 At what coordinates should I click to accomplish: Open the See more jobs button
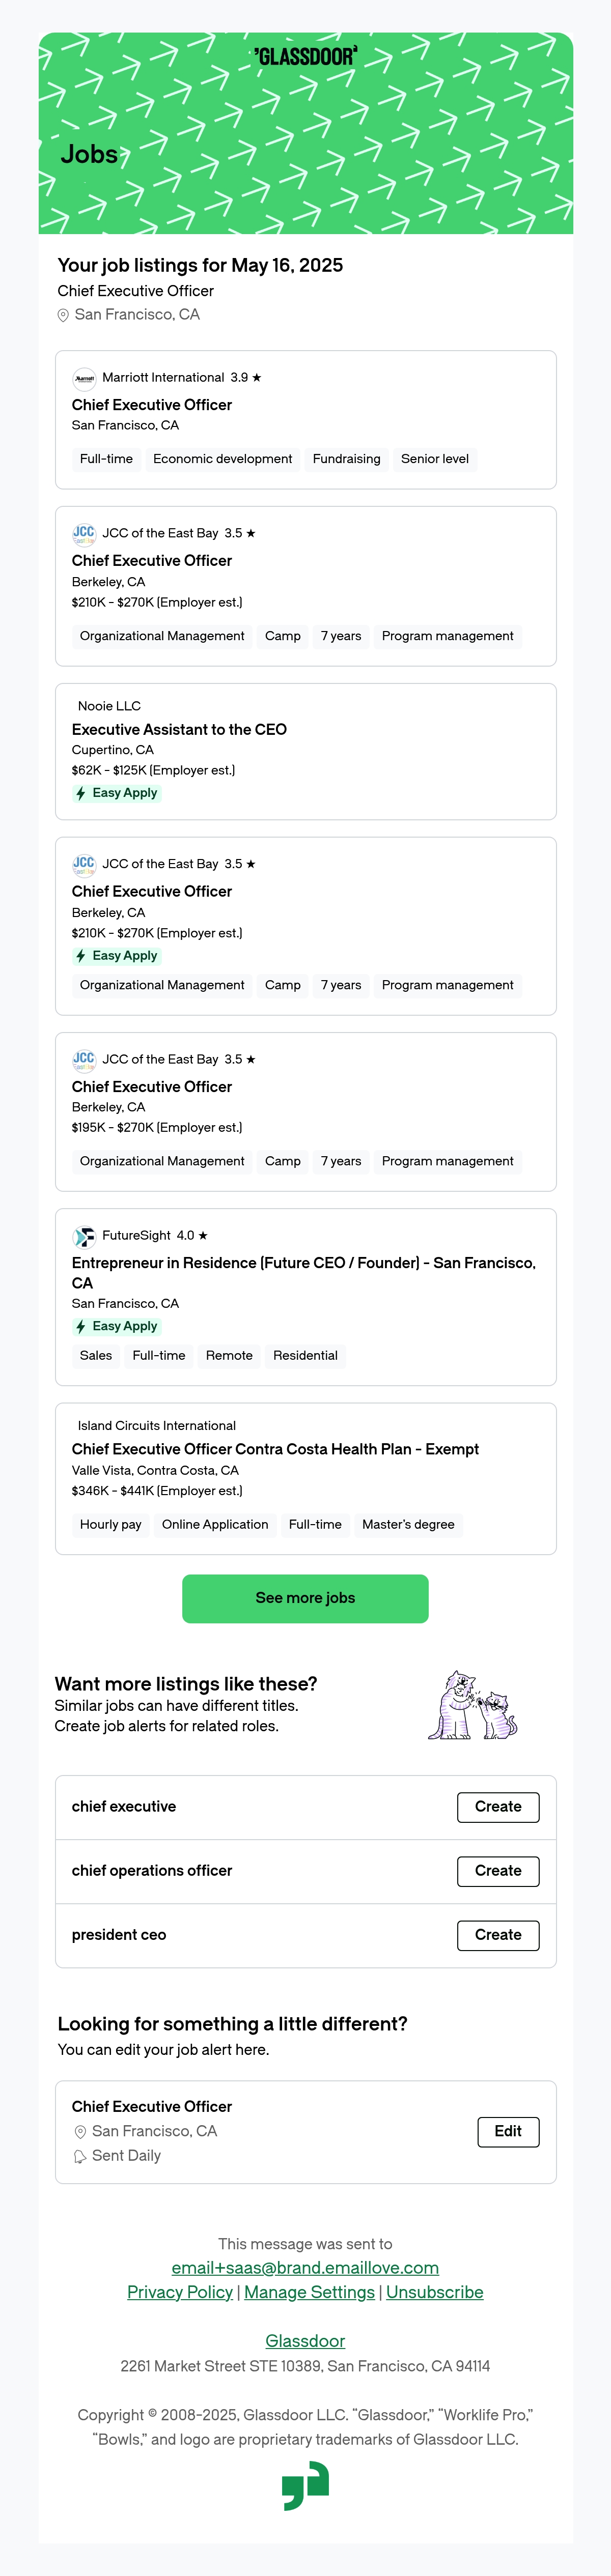305,1598
